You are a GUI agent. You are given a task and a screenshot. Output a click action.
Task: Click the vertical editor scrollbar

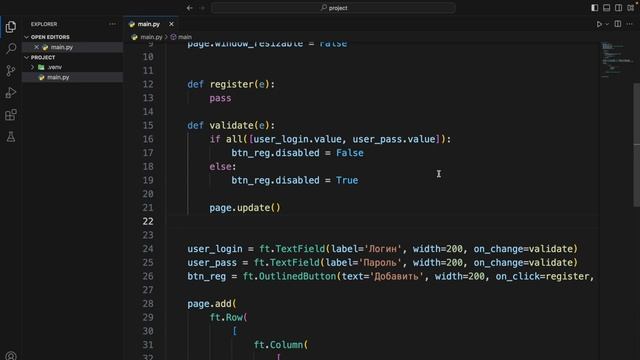pos(636,145)
